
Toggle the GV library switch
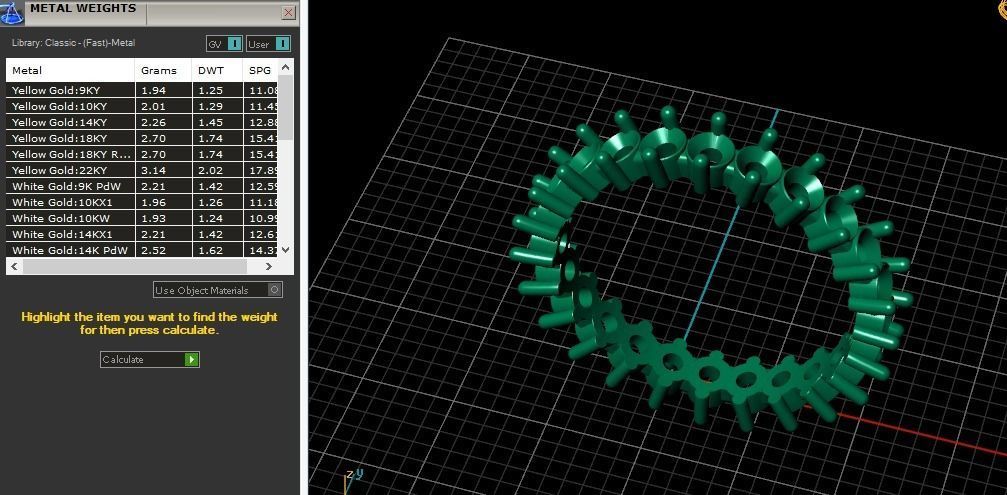click(225, 44)
